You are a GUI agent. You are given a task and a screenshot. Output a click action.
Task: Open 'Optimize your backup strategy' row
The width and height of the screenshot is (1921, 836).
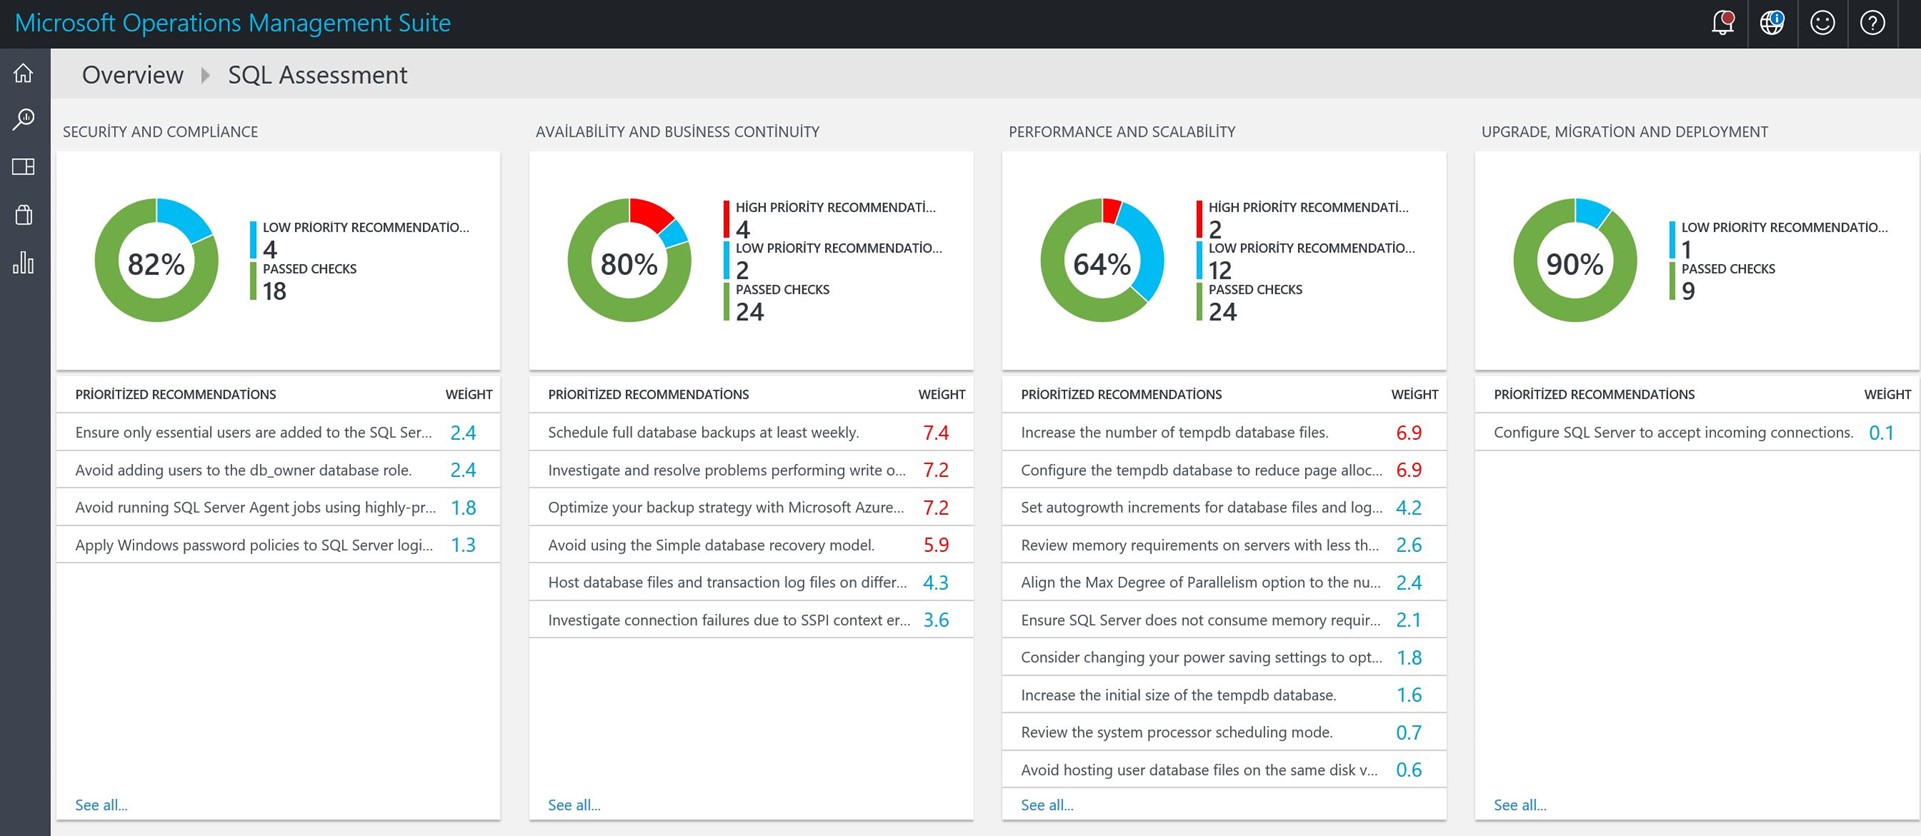pos(751,507)
